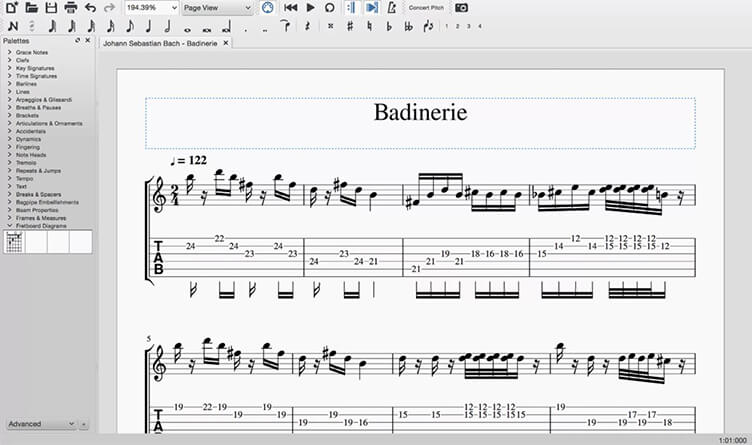This screenshot has width=752, height=445.
Task: Add a tie to the note
Action: point(285,26)
